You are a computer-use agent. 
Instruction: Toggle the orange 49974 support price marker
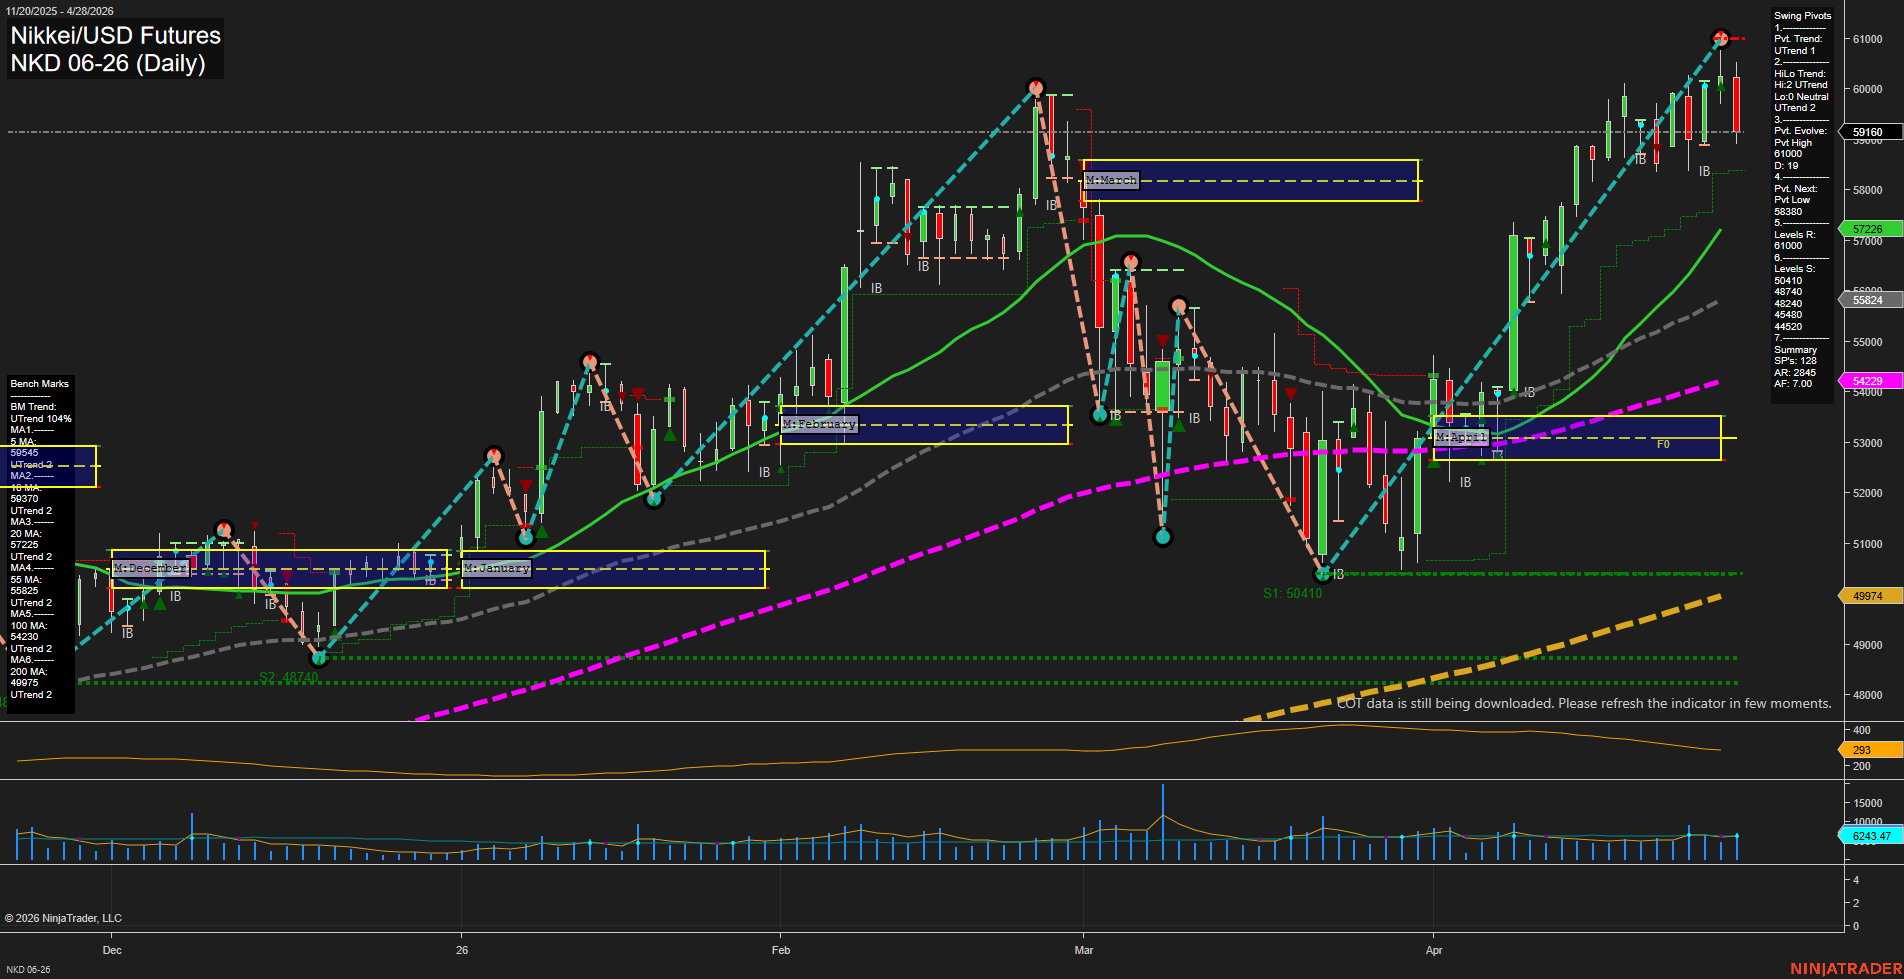point(1866,596)
